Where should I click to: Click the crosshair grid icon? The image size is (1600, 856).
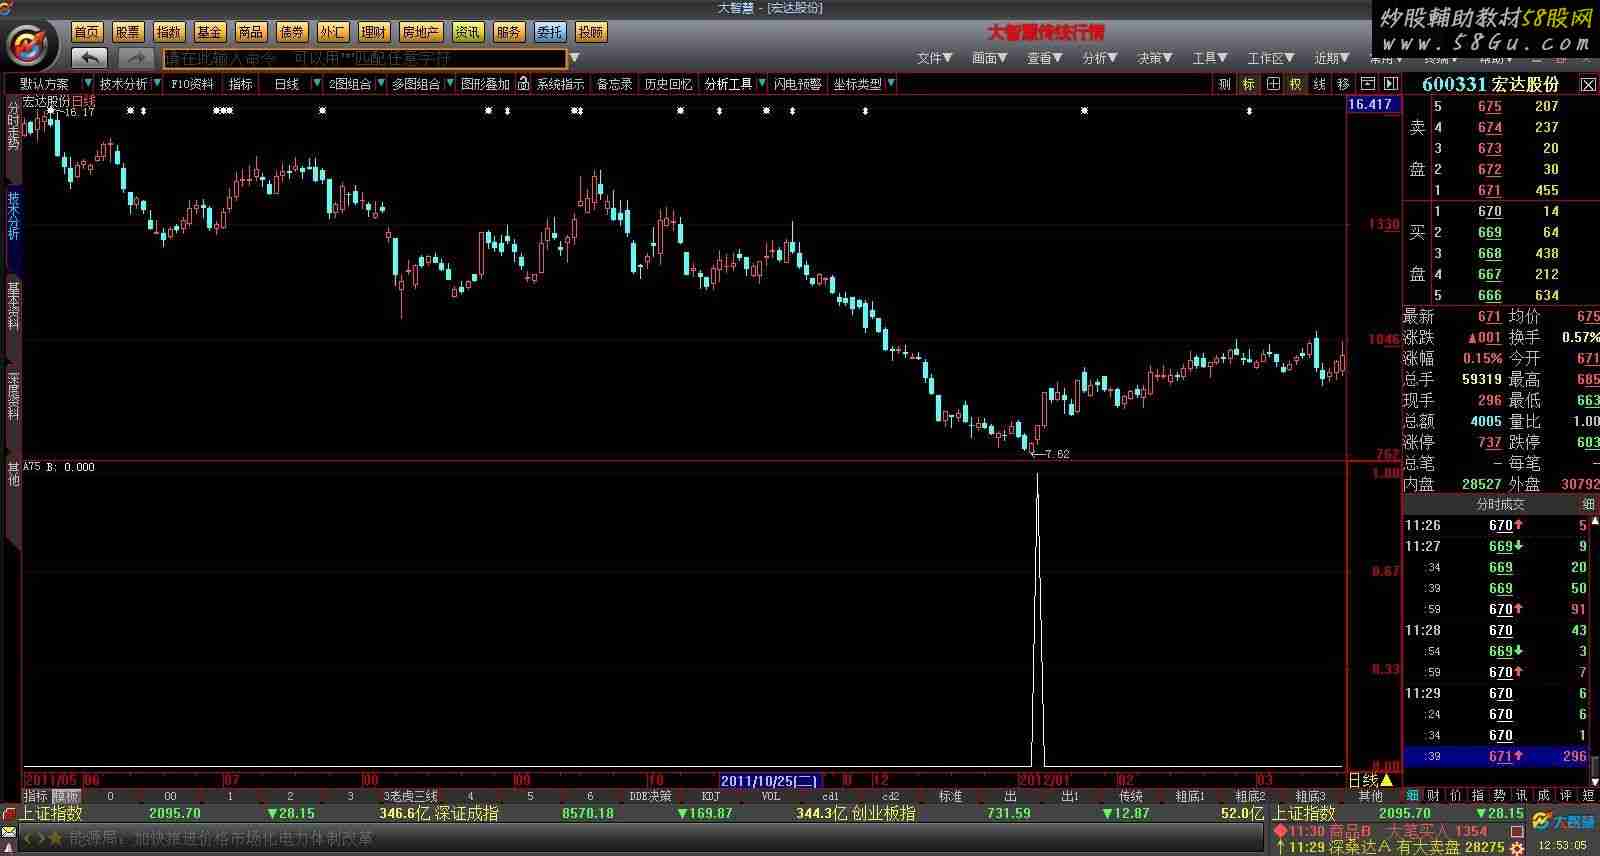click(1273, 84)
